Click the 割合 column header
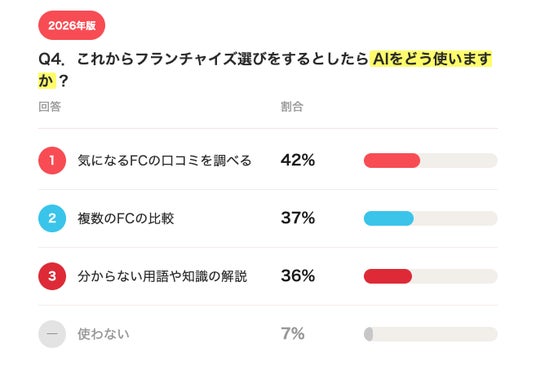The height and width of the screenshot is (370, 536). coord(292,107)
